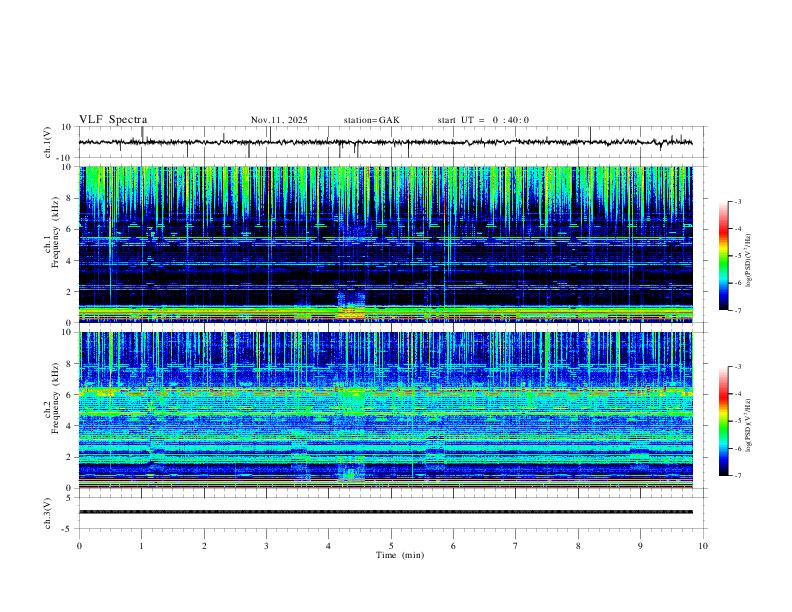Click the '-7' label on ch.2 color scale

pyautogui.click(x=738, y=476)
